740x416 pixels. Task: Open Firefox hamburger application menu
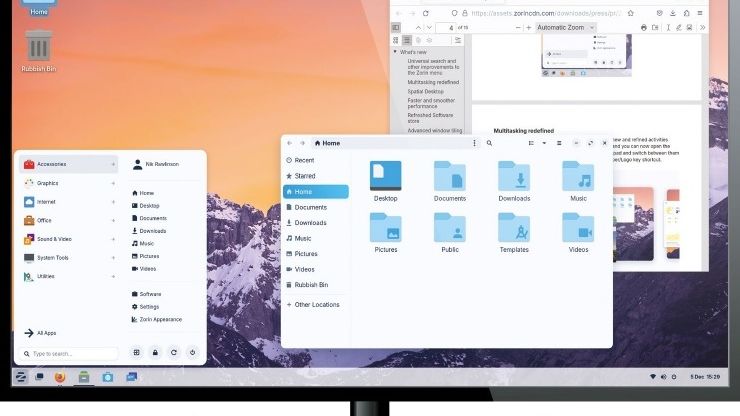pos(700,13)
